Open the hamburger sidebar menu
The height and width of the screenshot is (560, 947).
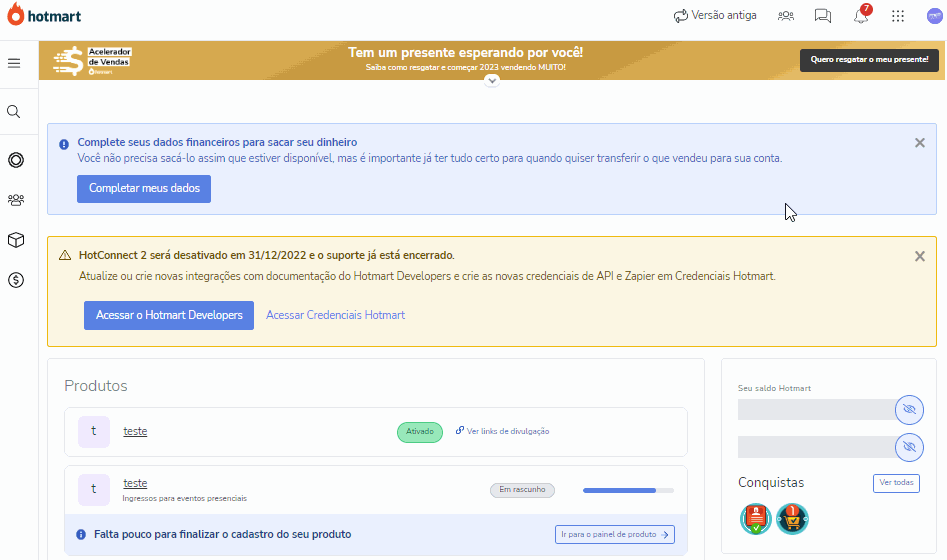(x=14, y=63)
